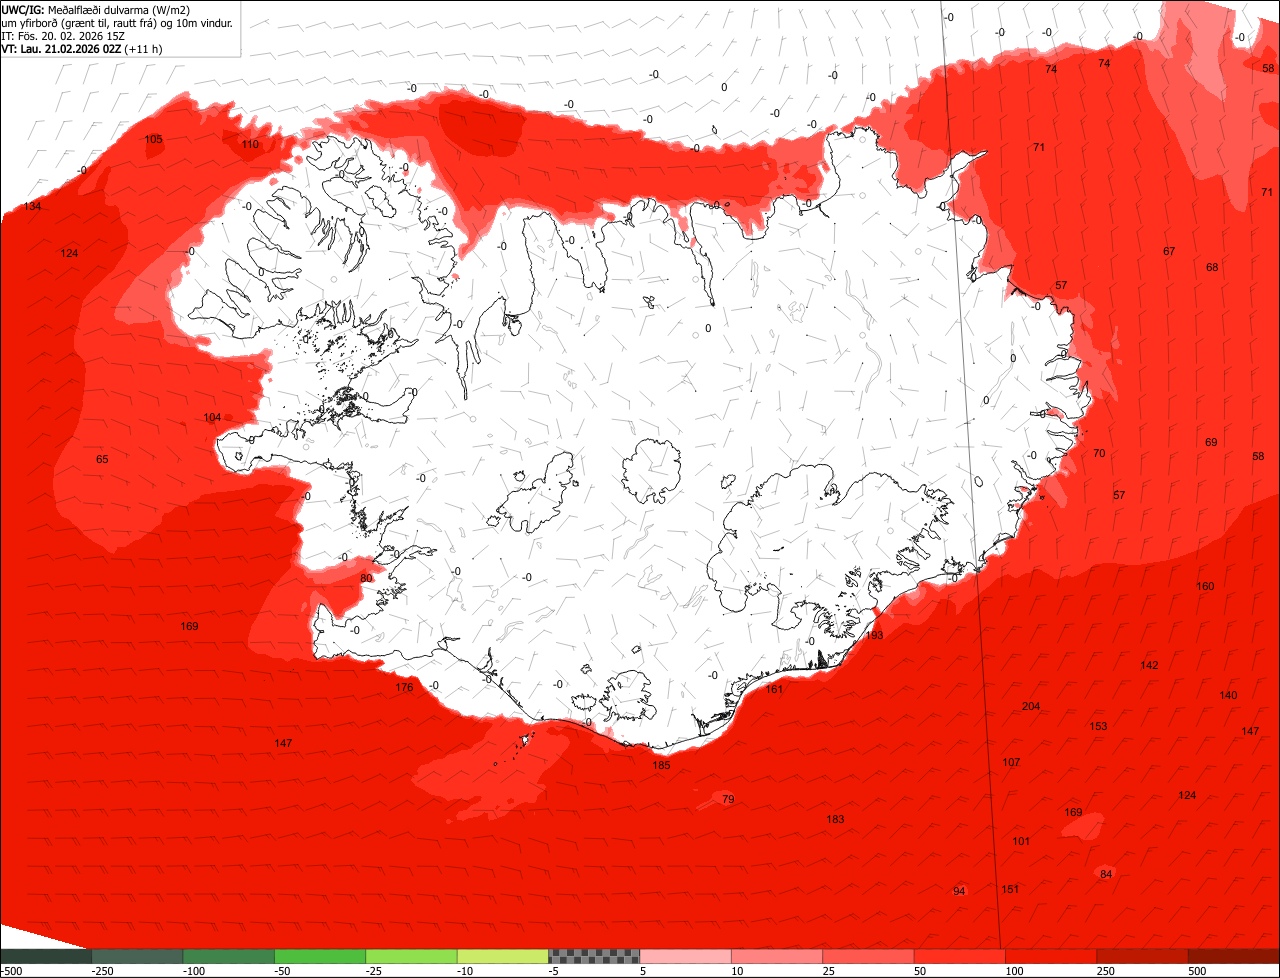The height and width of the screenshot is (978, 1280).
Task: Click the darkest green legend swatch above -500
Action: 45,956
